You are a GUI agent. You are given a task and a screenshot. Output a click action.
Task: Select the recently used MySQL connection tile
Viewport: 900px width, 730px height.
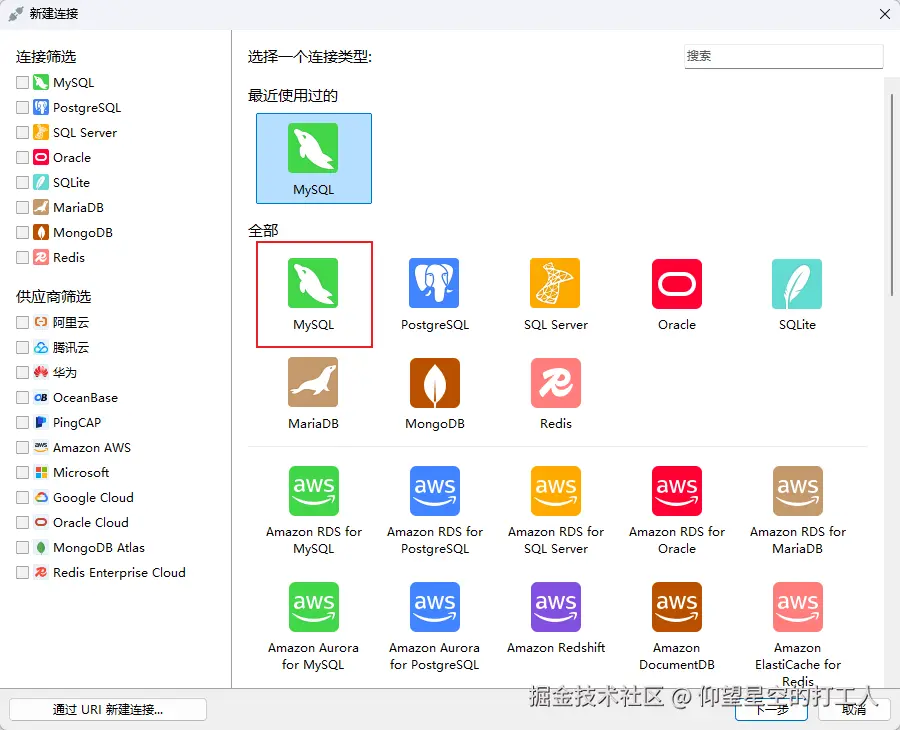pyautogui.click(x=313, y=158)
